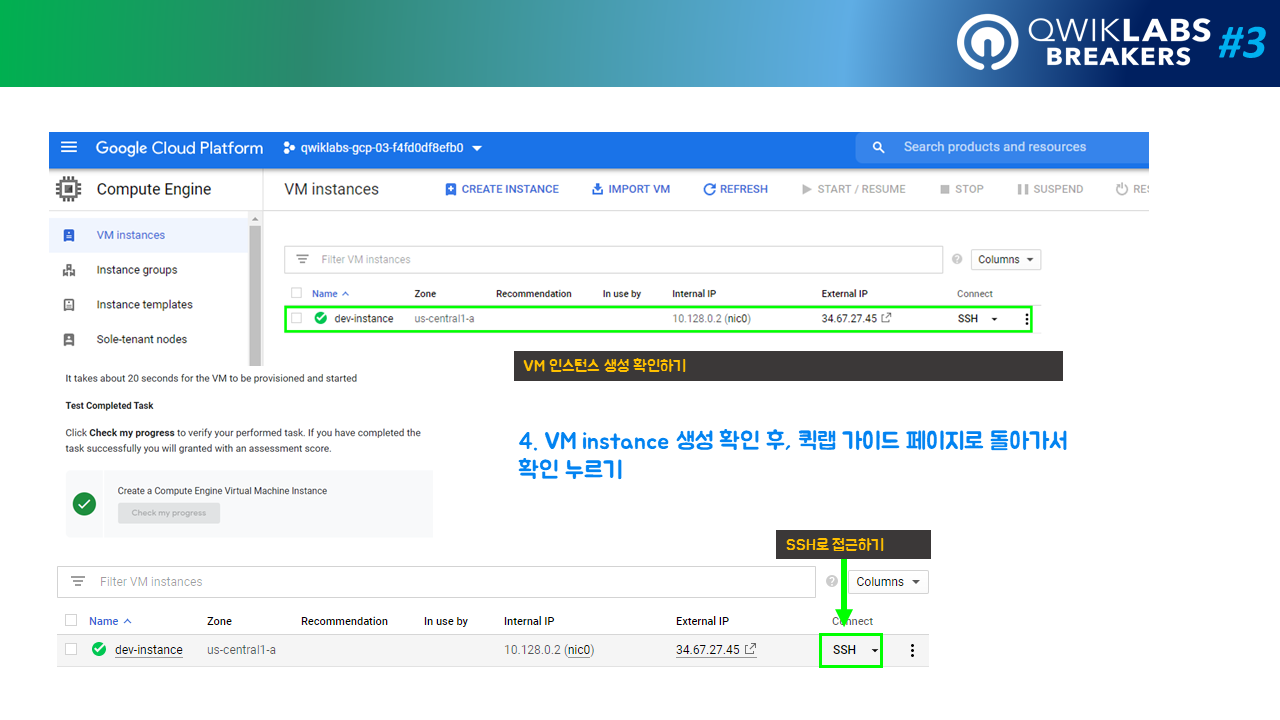Open the upper Columns dropdown
Viewport: 1280px width, 720px height.
pos(1006,260)
